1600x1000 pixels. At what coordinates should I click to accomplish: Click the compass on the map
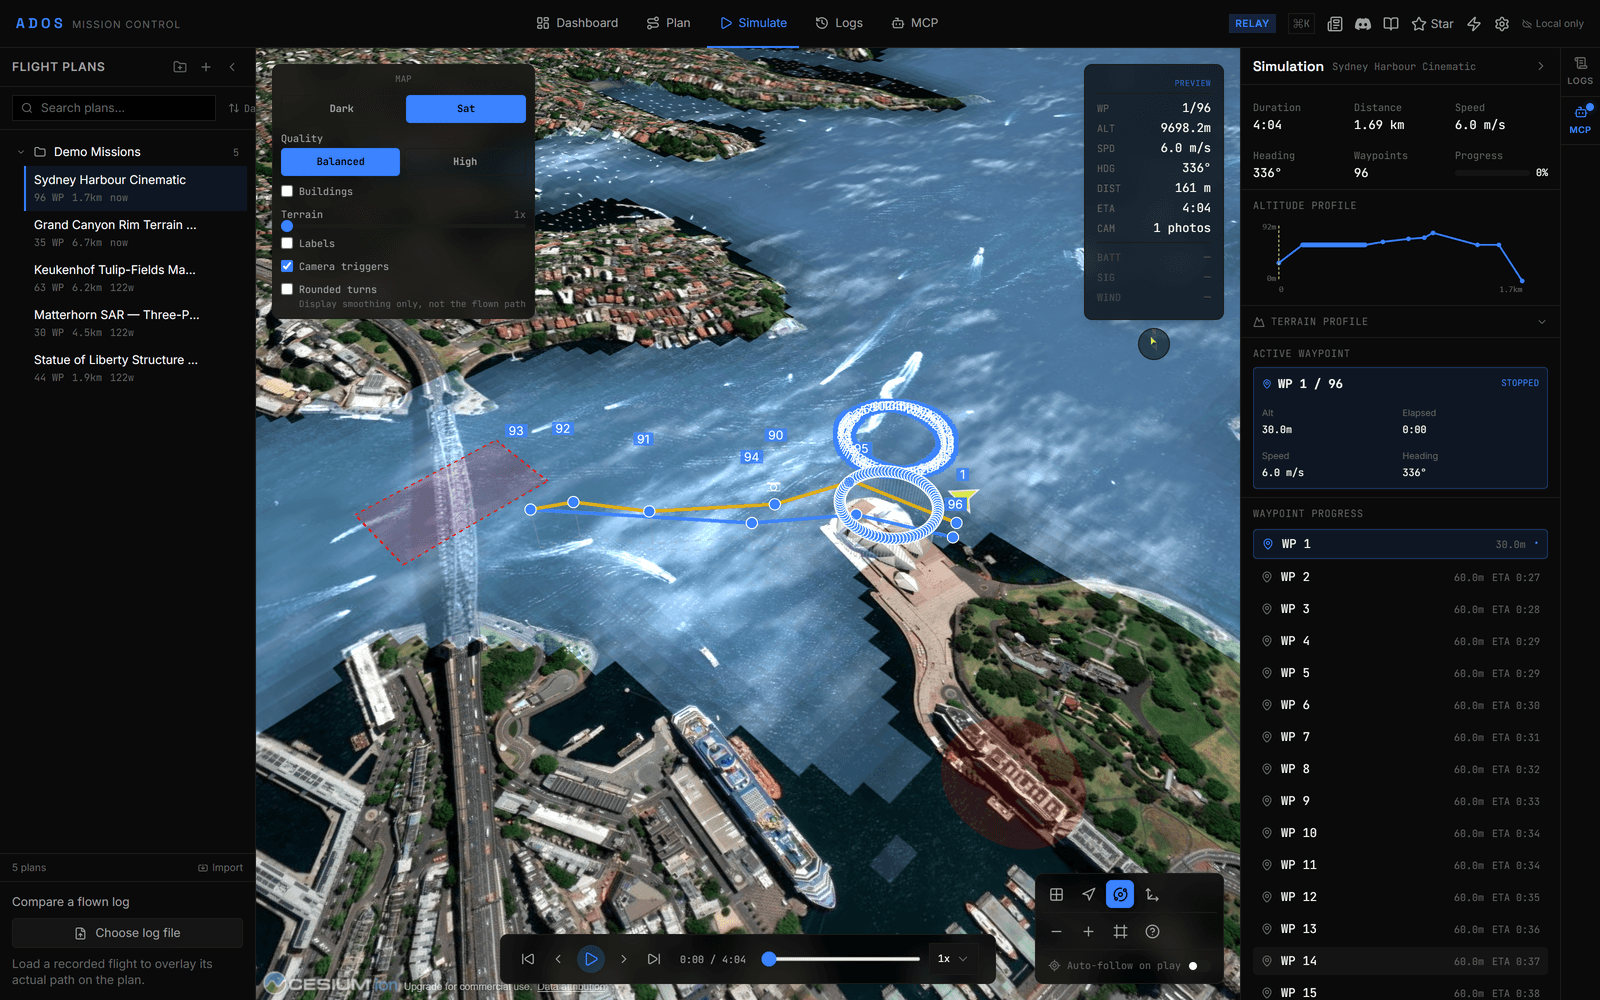[1154, 344]
